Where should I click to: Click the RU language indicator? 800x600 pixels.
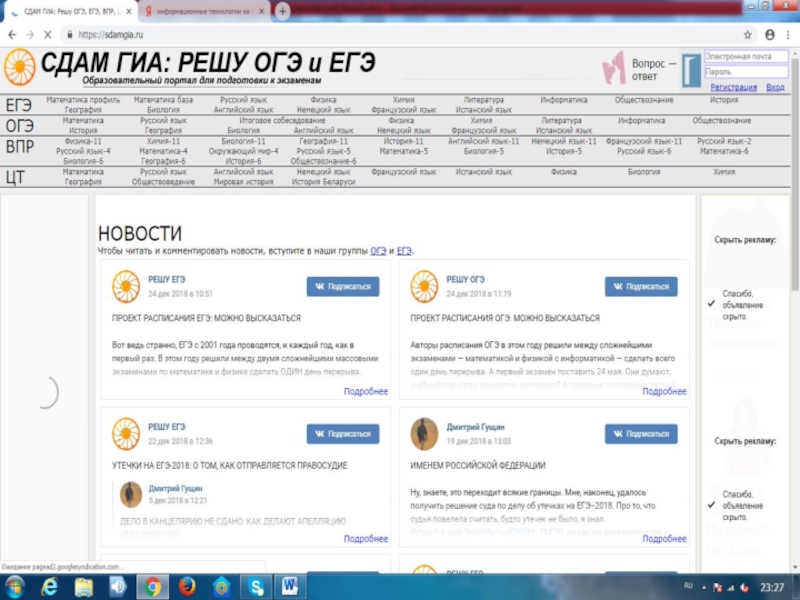coord(688,585)
